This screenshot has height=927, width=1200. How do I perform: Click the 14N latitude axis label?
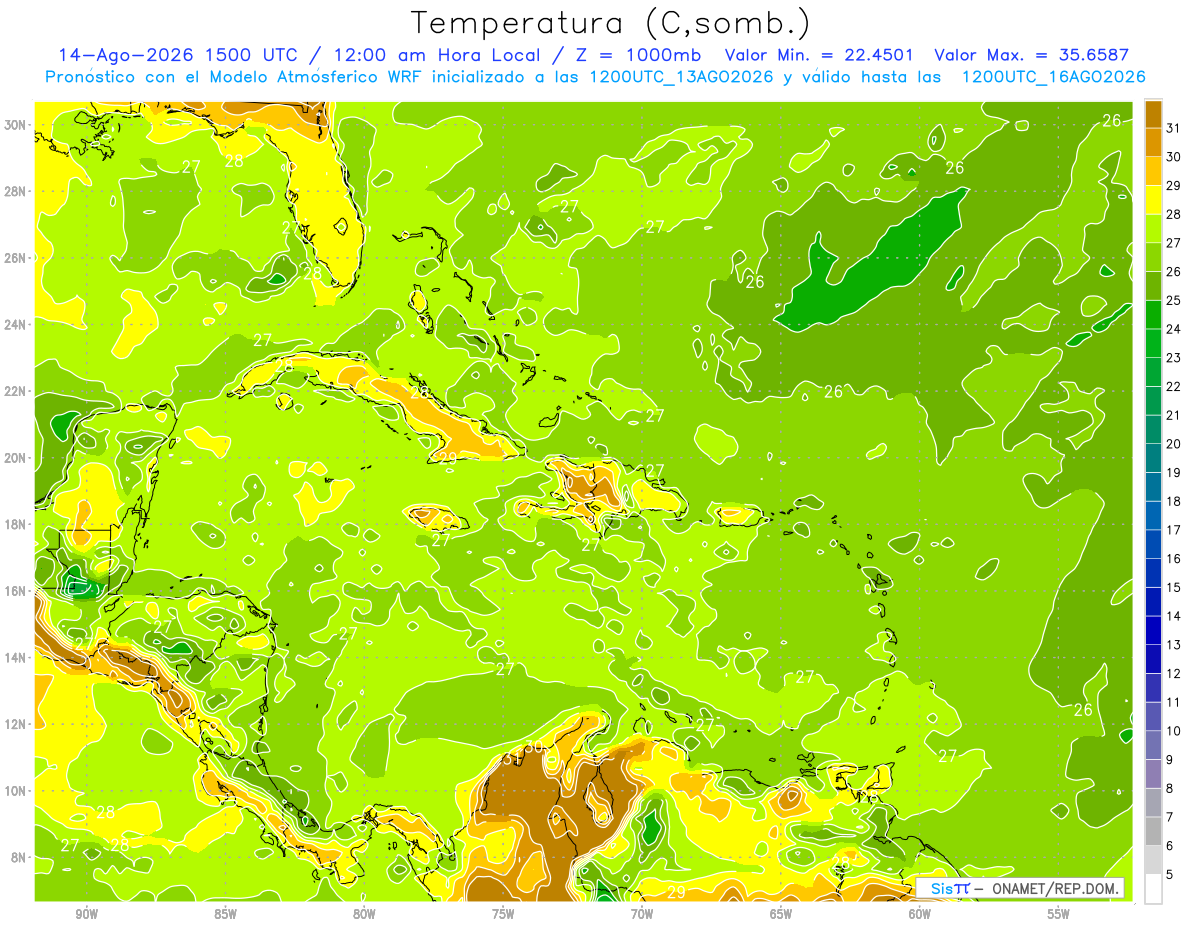(17, 658)
